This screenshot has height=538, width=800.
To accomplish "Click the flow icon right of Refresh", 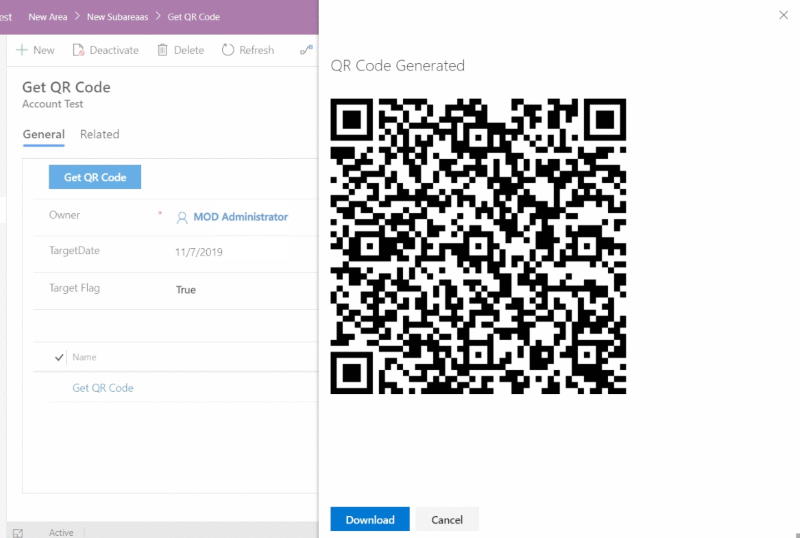I will coord(306,50).
